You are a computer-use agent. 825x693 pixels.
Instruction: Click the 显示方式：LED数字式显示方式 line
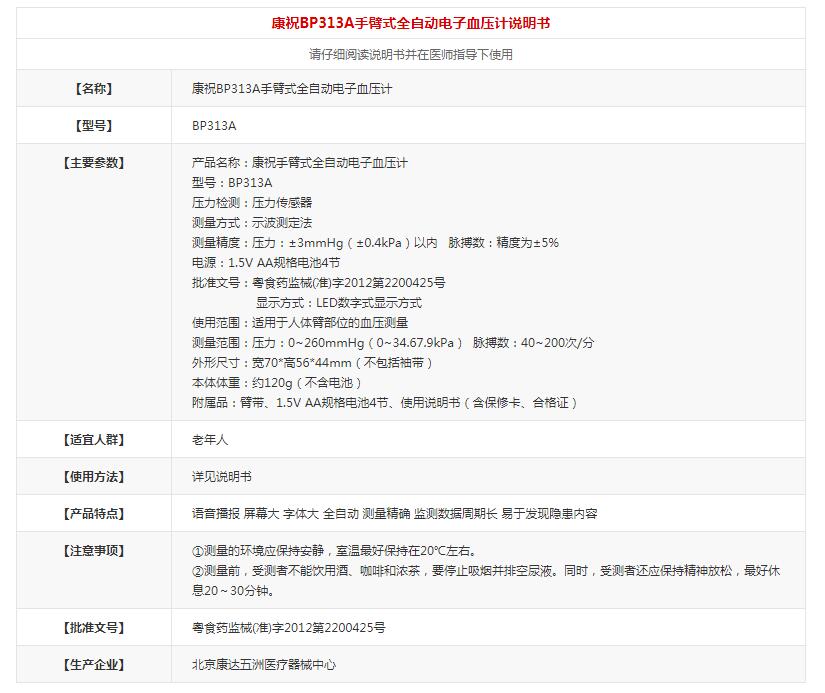pyautogui.click(x=338, y=303)
